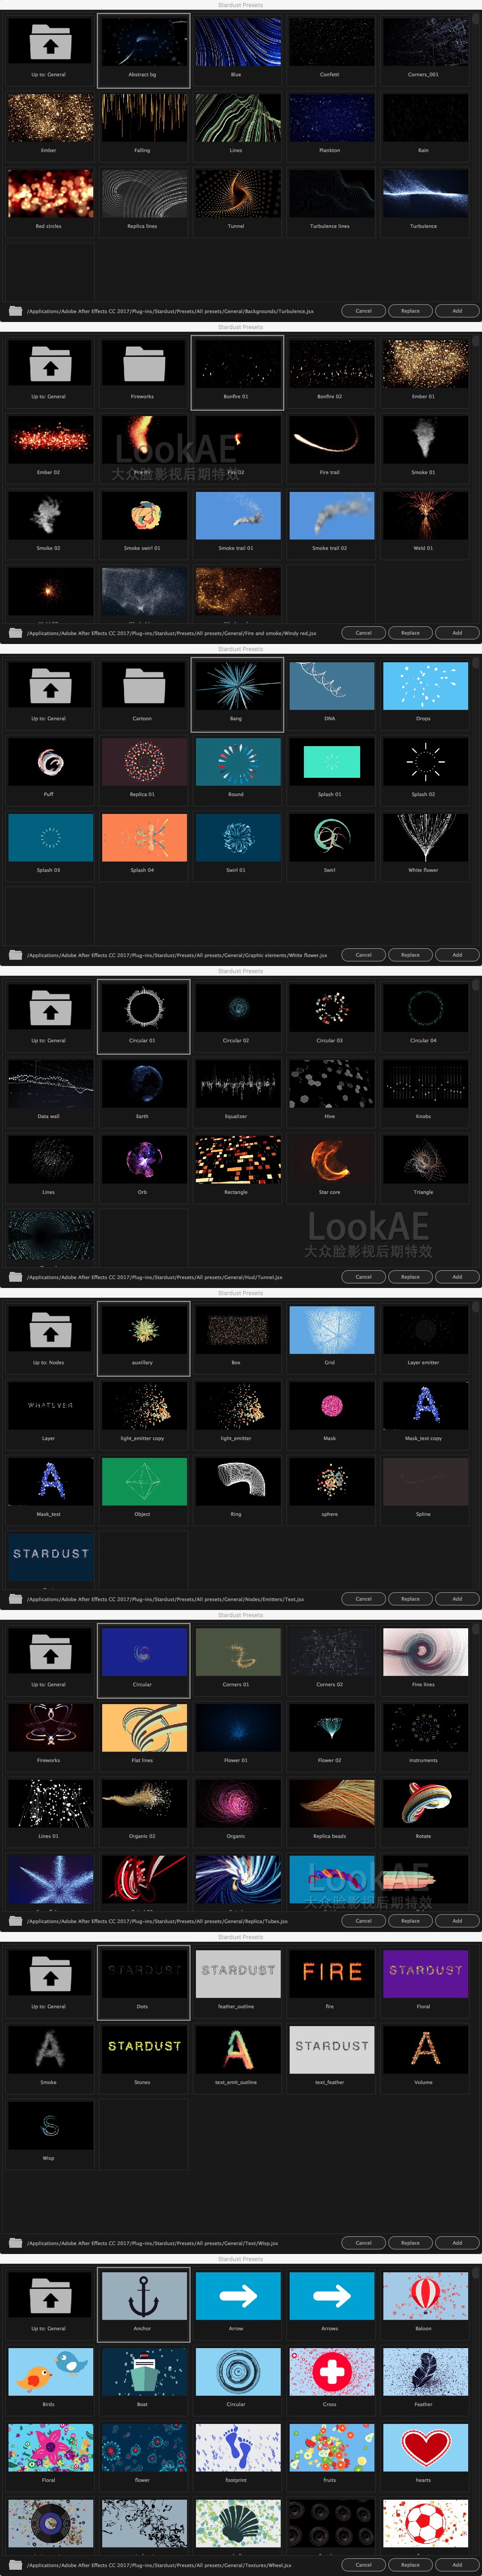Select the Smoke trail 02 preset
The height and width of the screenshot is (2576, 482).
331,516
